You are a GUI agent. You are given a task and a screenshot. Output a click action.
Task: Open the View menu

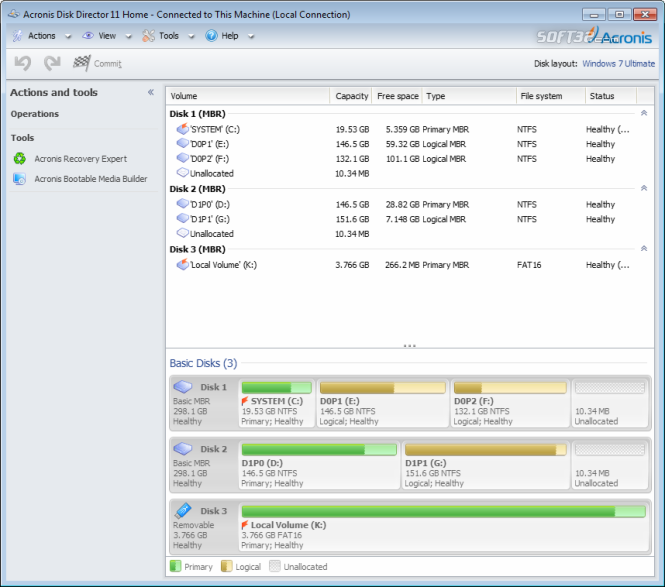point(107,36)
